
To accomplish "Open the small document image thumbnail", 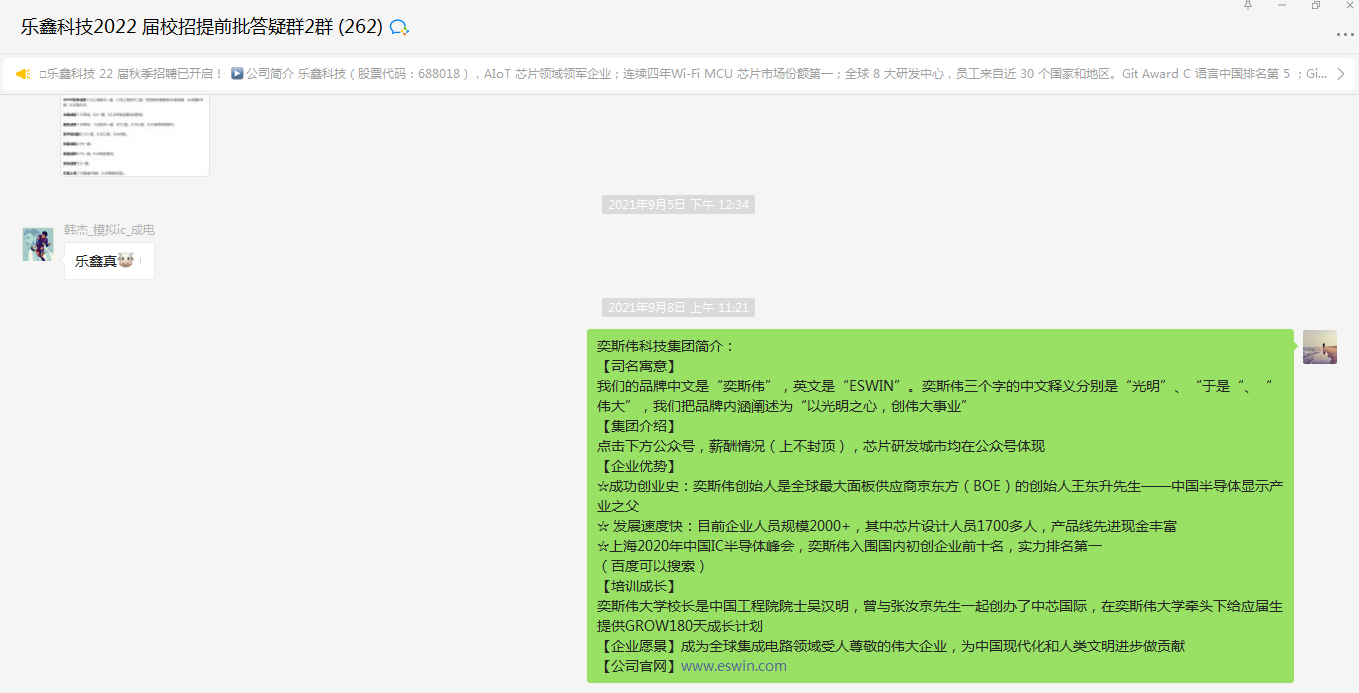I will click(x=135, y=137).
